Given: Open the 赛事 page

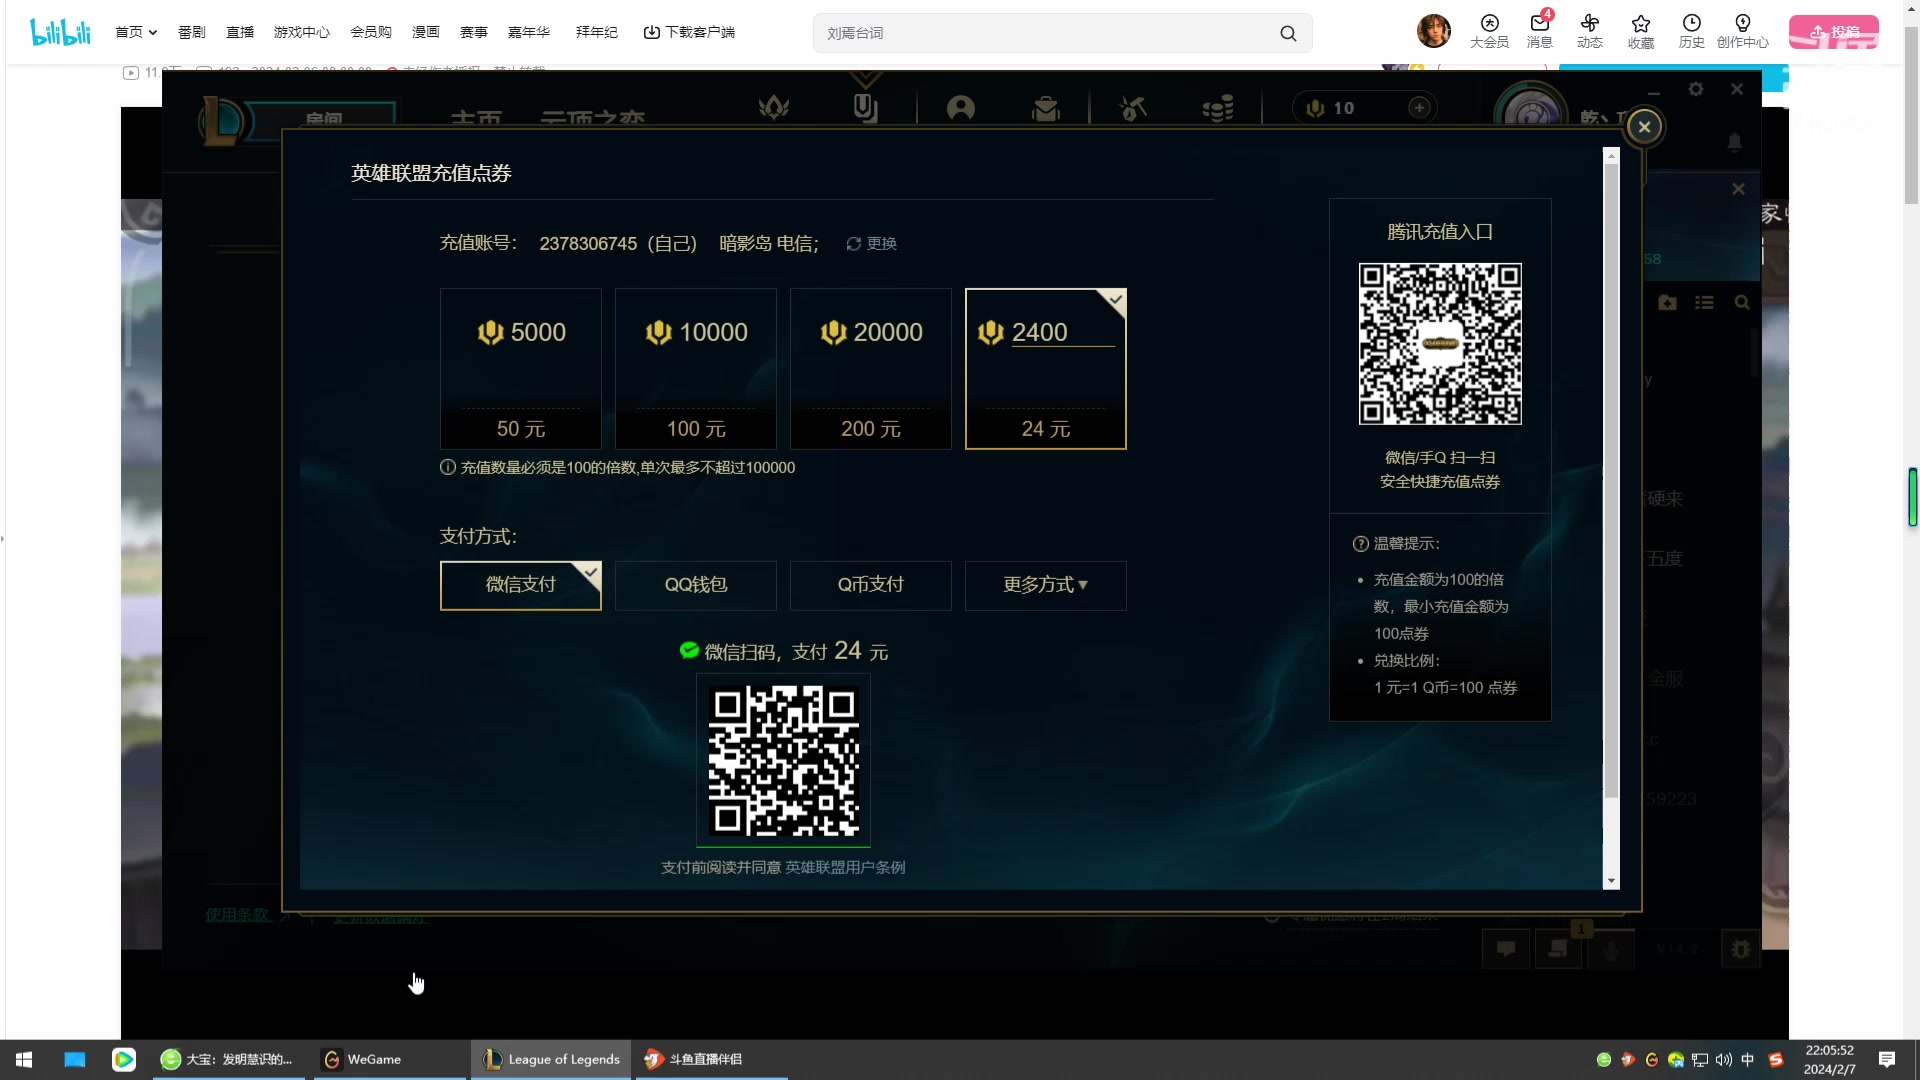Looking at the screenshot, I should [x=474, y=32].
